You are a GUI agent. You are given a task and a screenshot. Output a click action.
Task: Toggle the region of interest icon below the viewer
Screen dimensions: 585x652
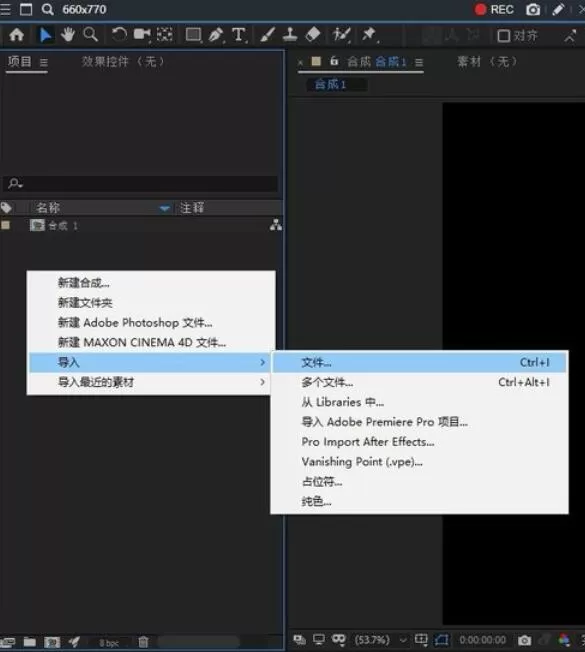pos(442,640)
